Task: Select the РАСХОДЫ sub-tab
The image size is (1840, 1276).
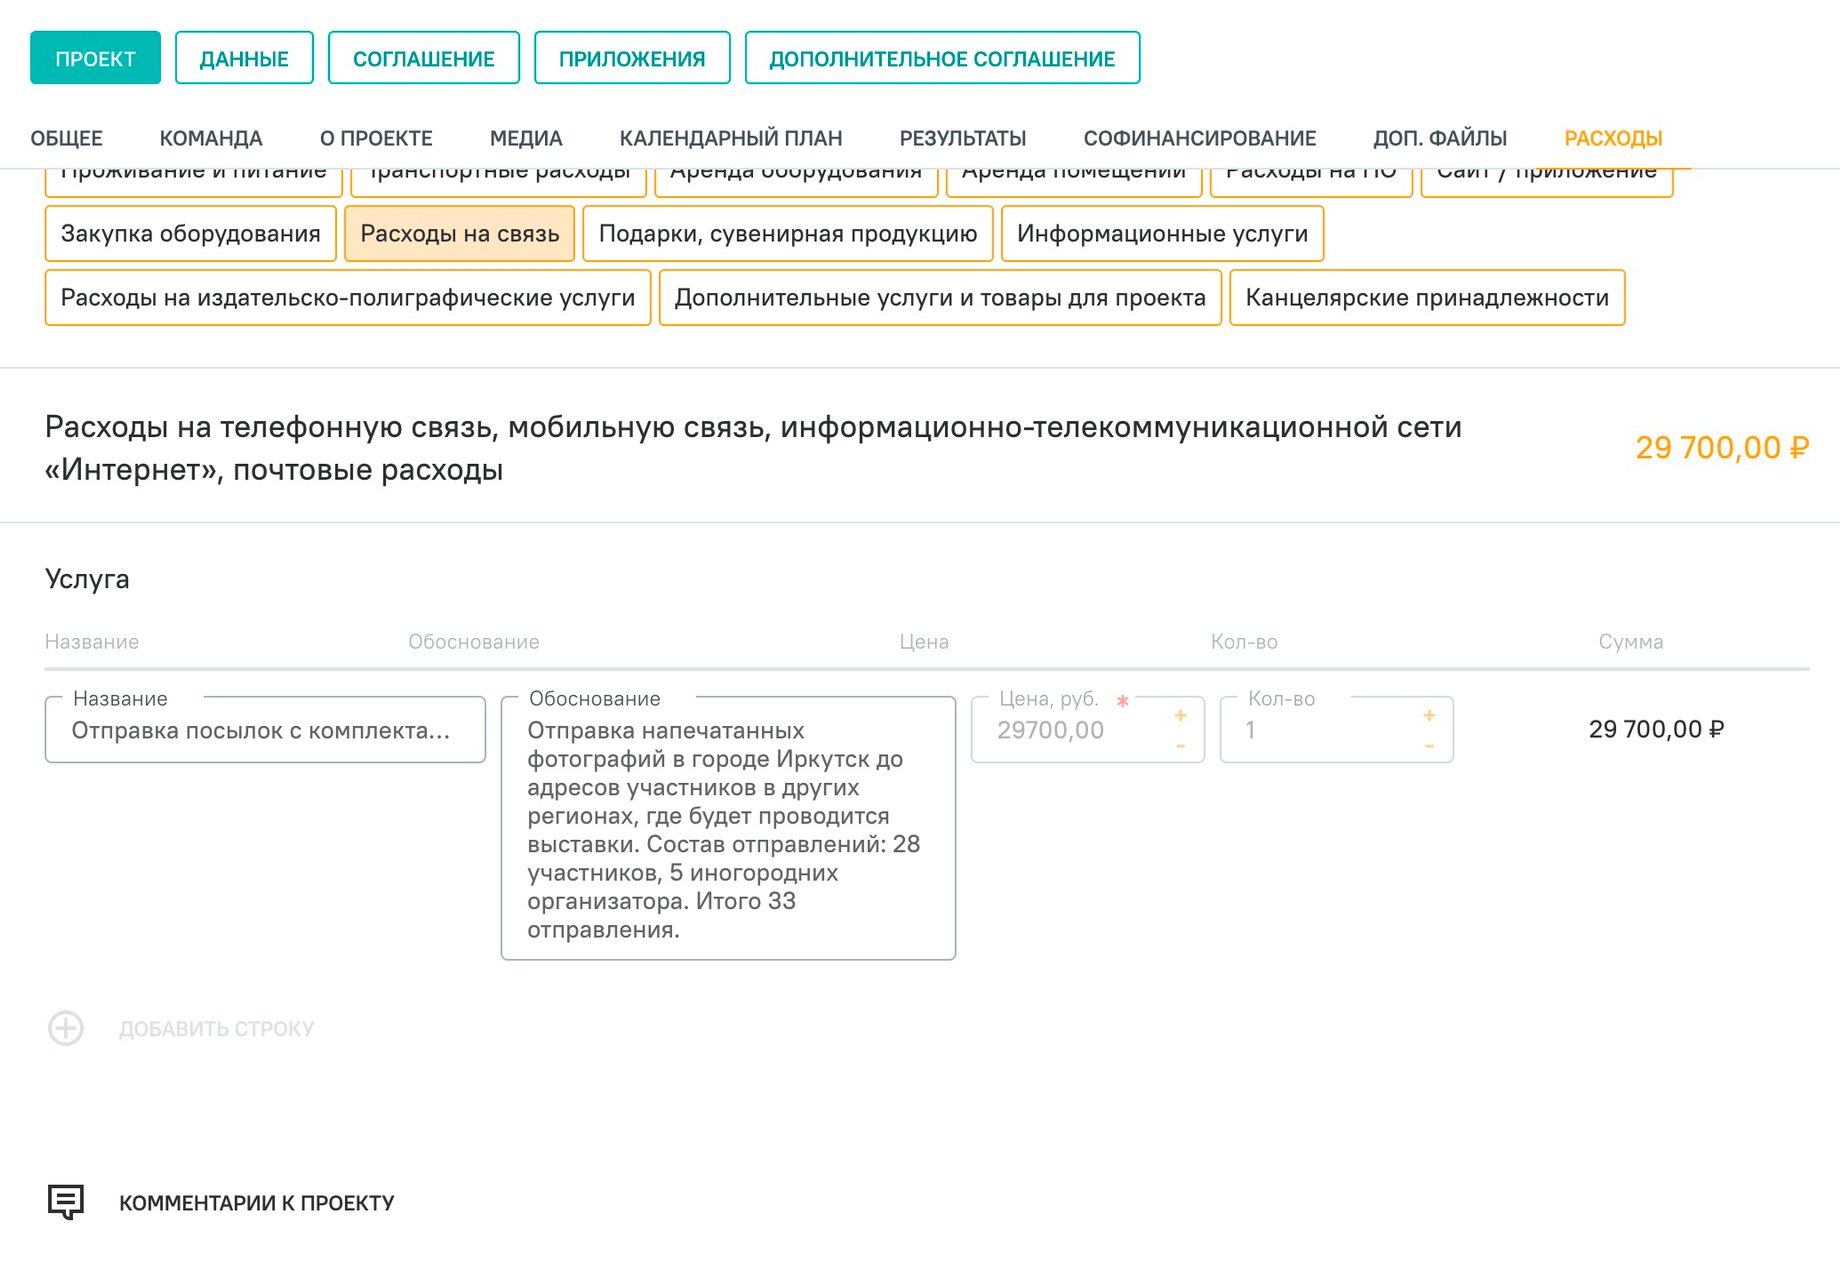Action: point(1613,138)
